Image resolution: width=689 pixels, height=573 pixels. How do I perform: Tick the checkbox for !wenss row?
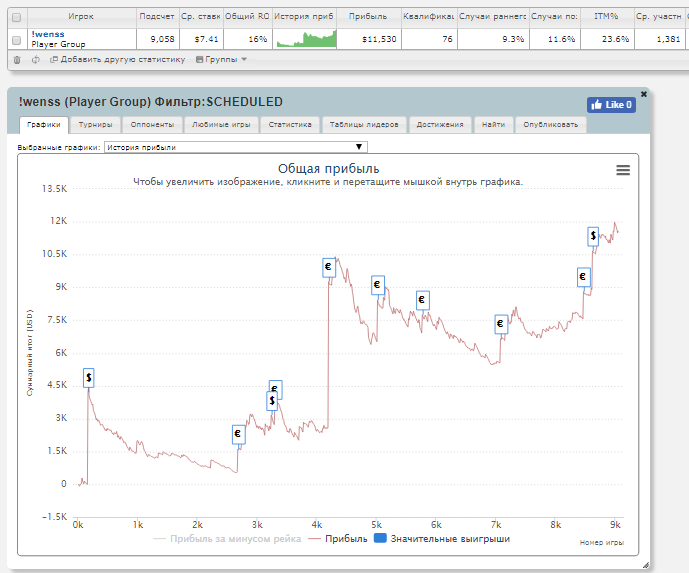[x=16, y=39]
